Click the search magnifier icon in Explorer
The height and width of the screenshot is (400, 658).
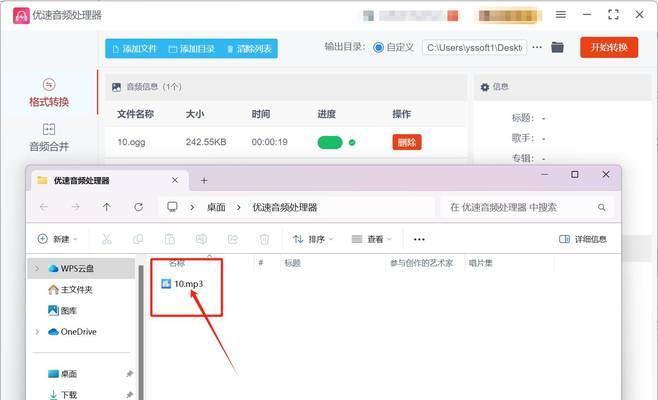(602, 207)
